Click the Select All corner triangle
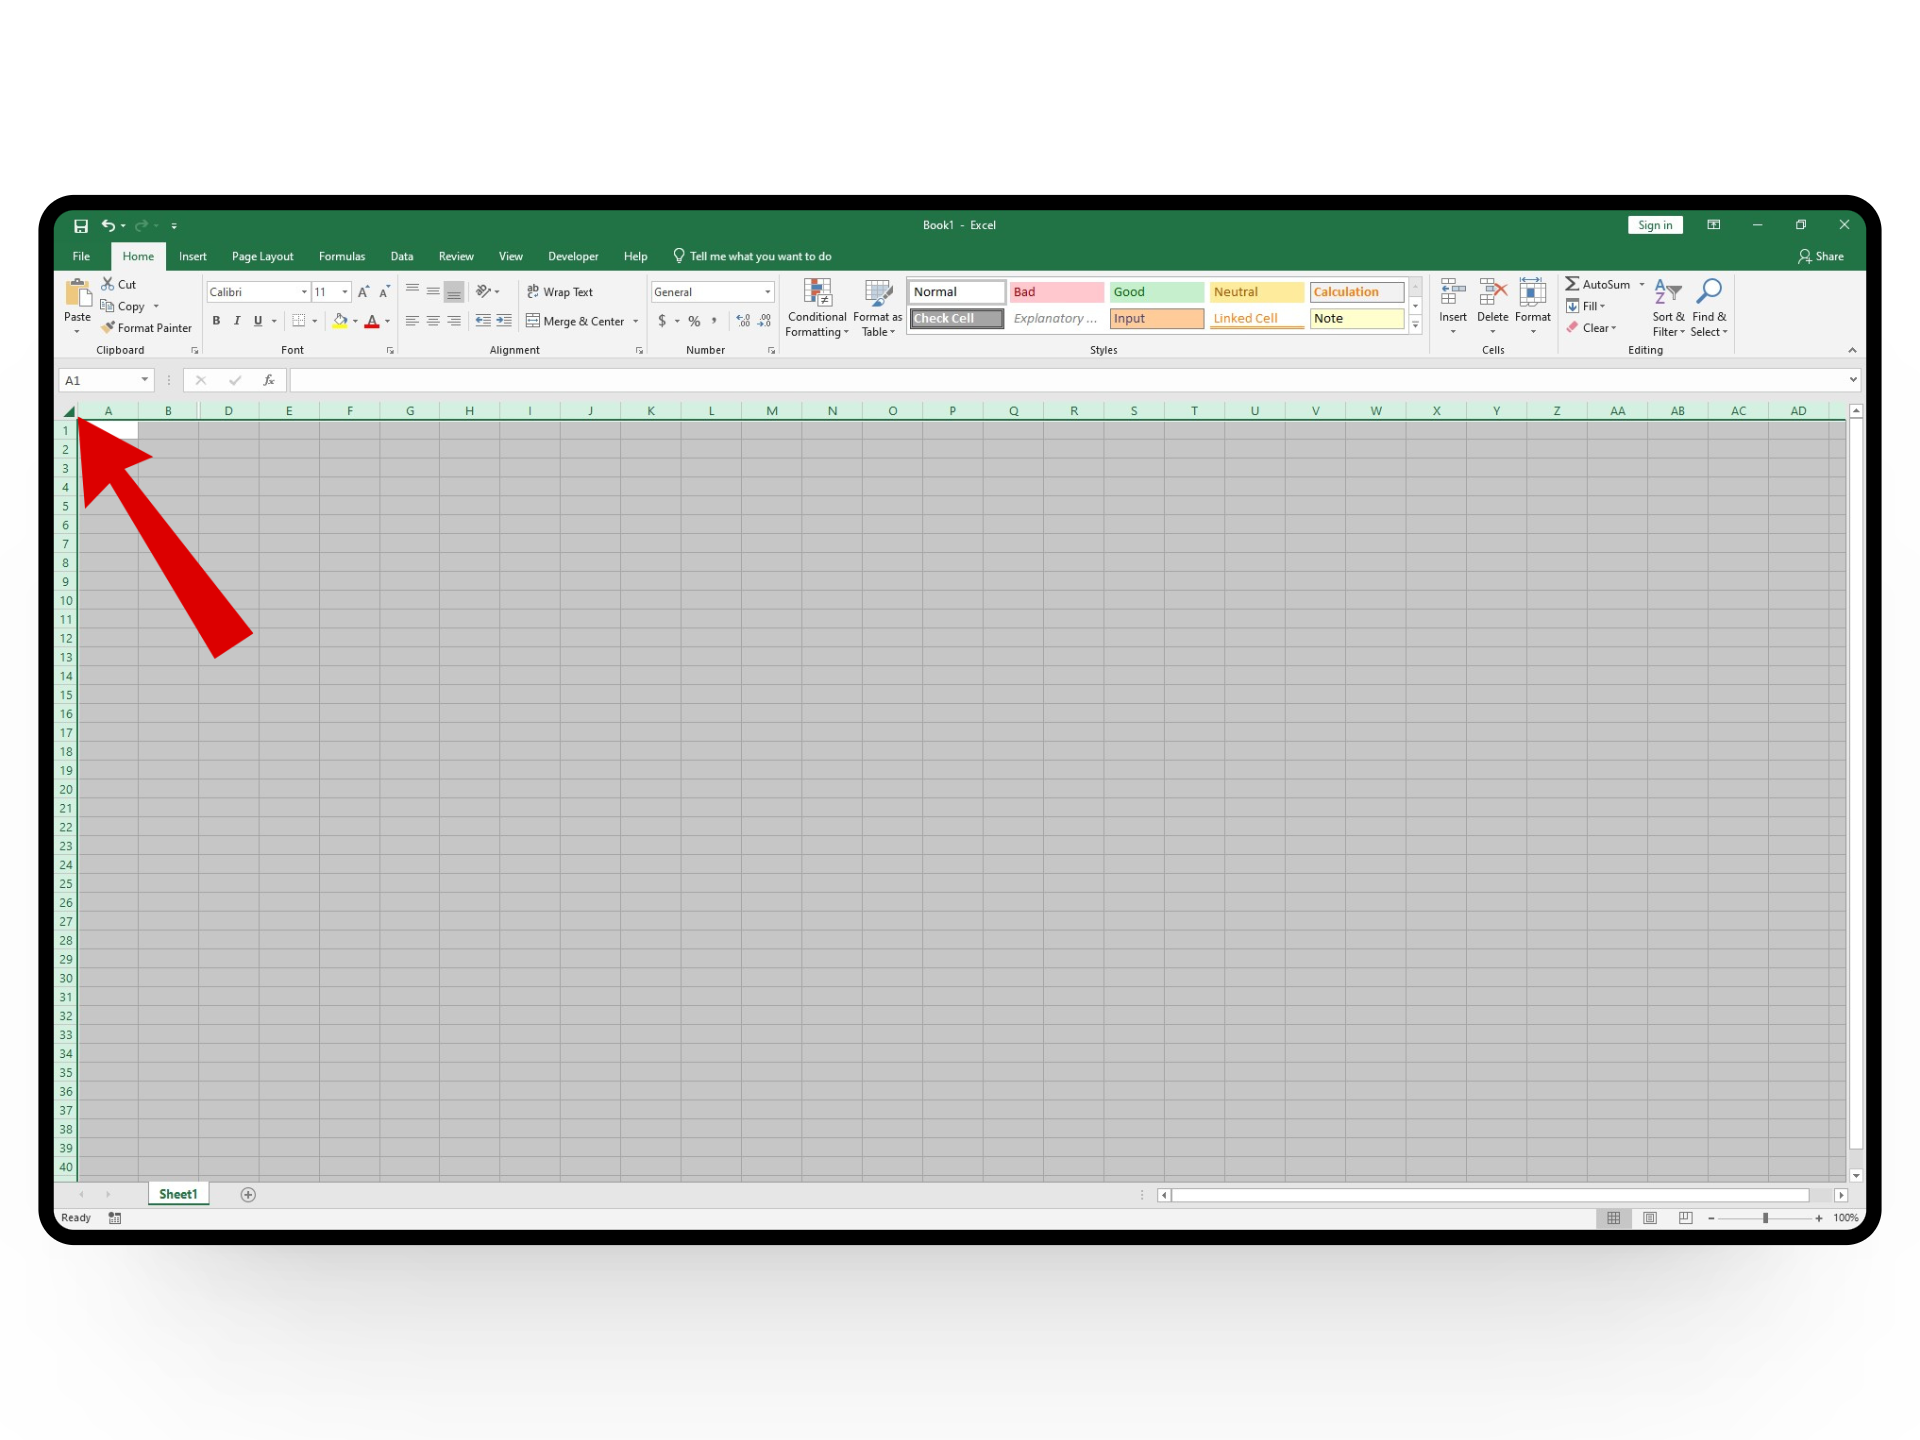This screenshot has height=1440, width=1920. [x=68, y=411]
